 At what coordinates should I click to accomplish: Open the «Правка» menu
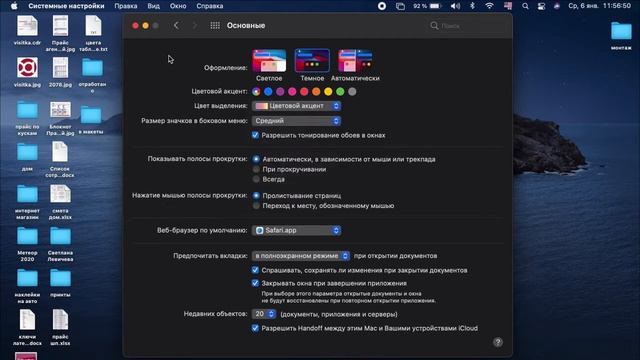[126, 6]
